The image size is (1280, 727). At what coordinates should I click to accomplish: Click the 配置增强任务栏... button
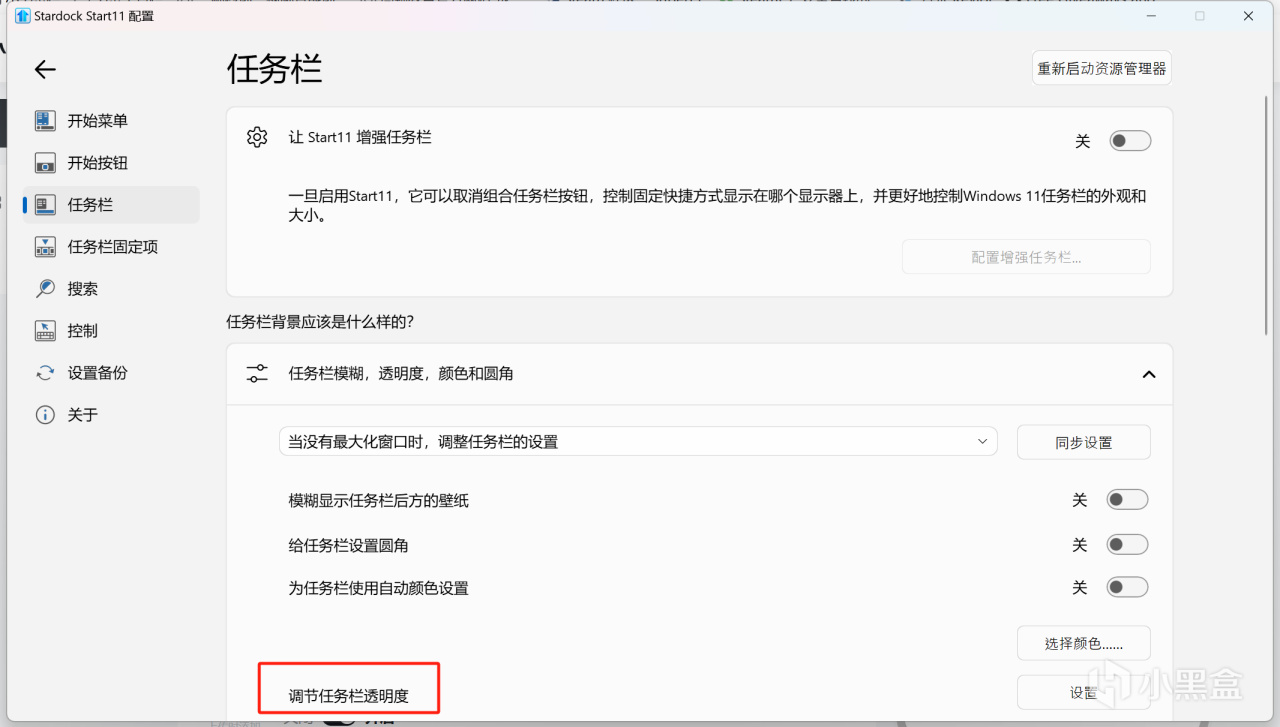point(1026,257)
